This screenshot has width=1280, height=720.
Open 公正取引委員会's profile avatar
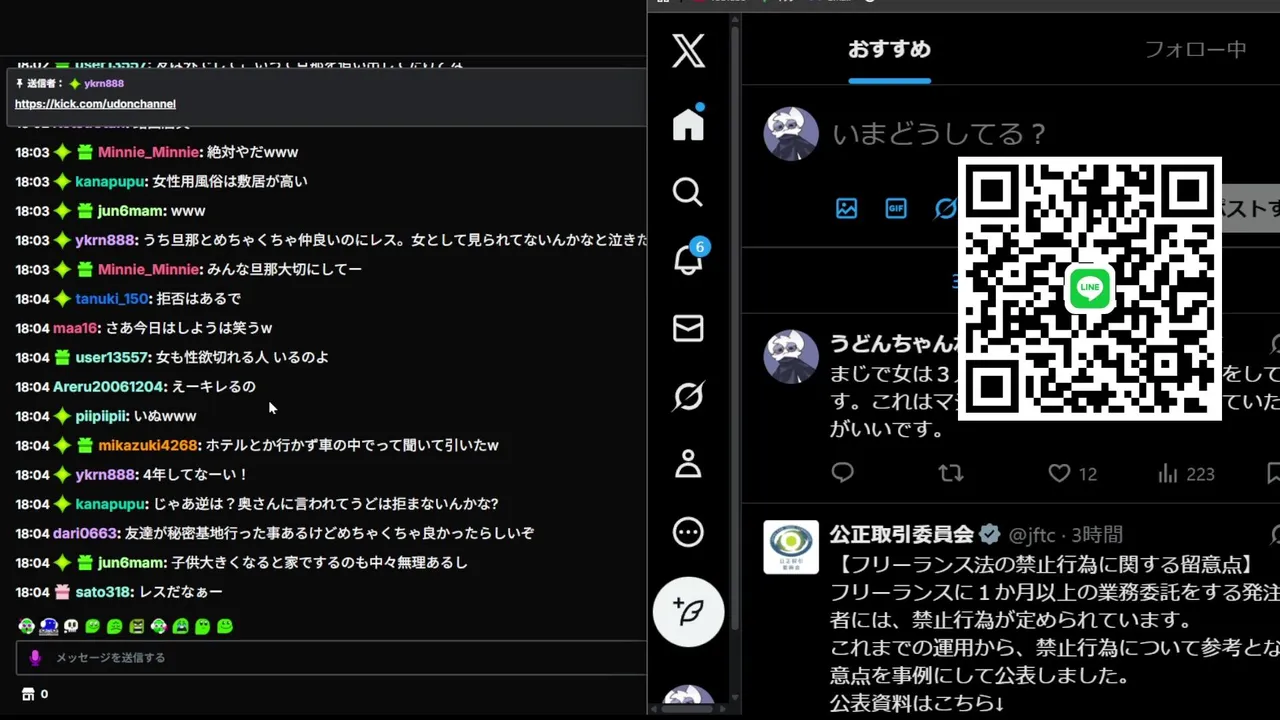[x=791, y=547]
